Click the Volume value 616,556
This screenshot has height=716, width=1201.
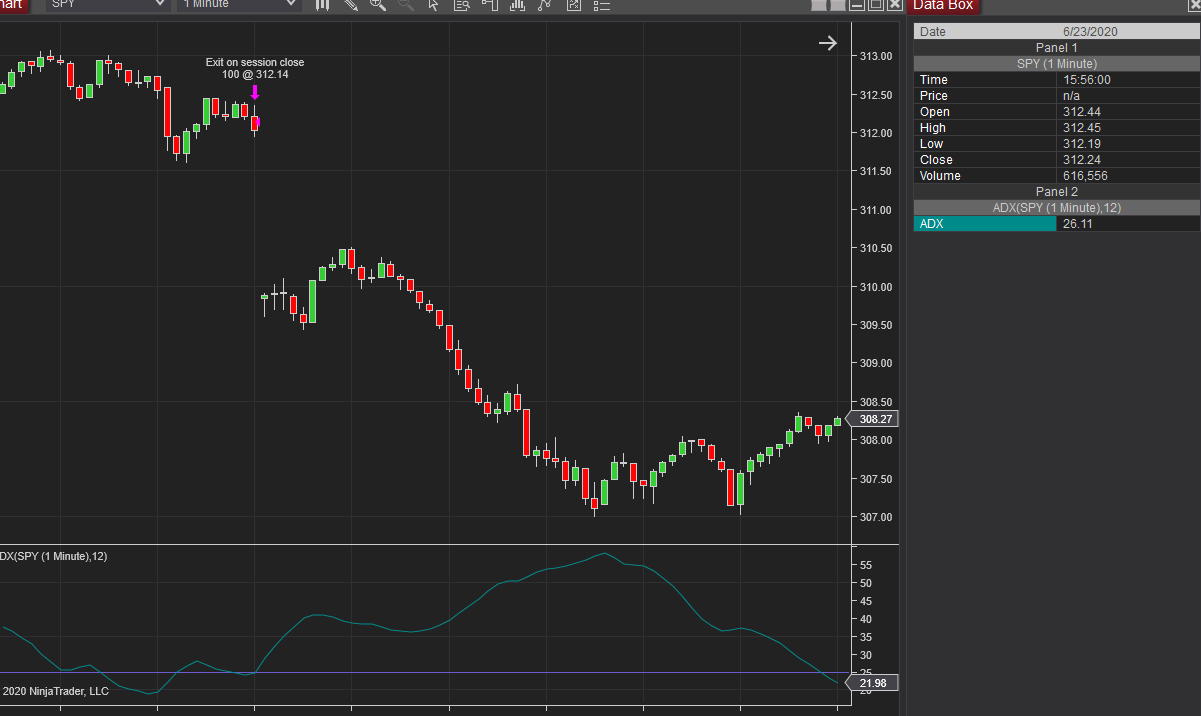tap(1084, 176)
